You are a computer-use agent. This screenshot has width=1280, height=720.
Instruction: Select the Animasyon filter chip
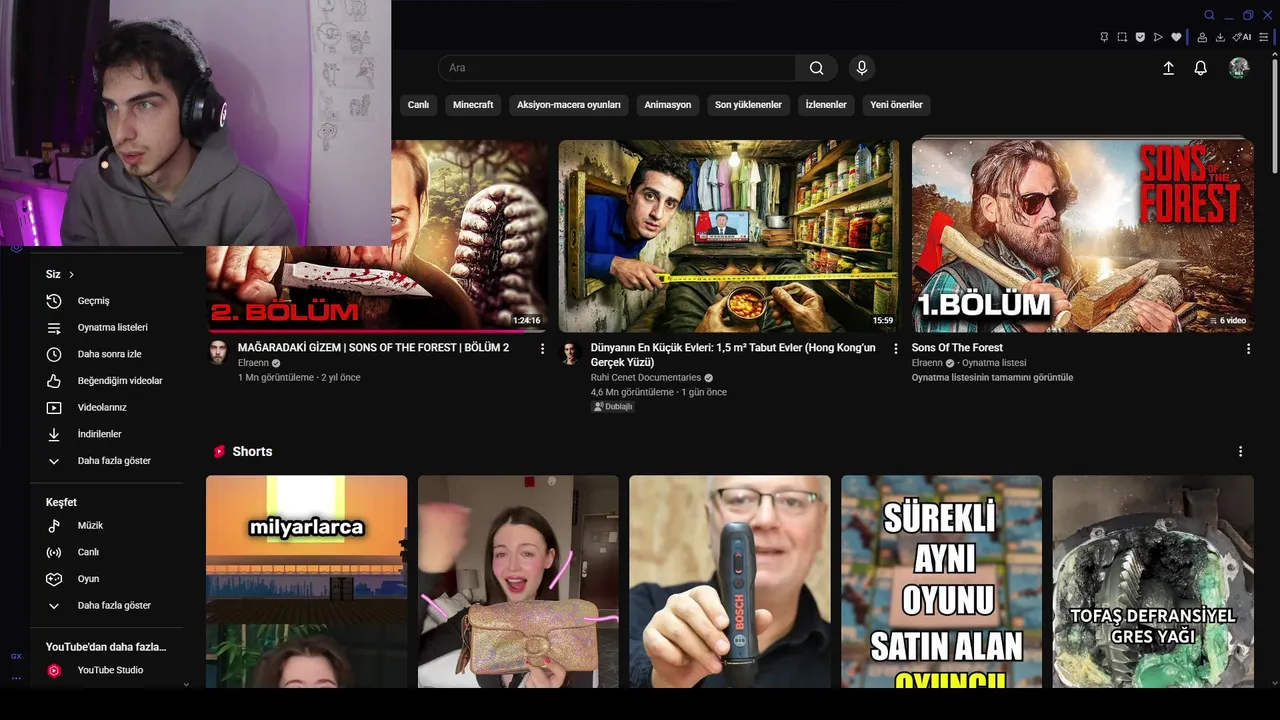[x=668, y=105]
